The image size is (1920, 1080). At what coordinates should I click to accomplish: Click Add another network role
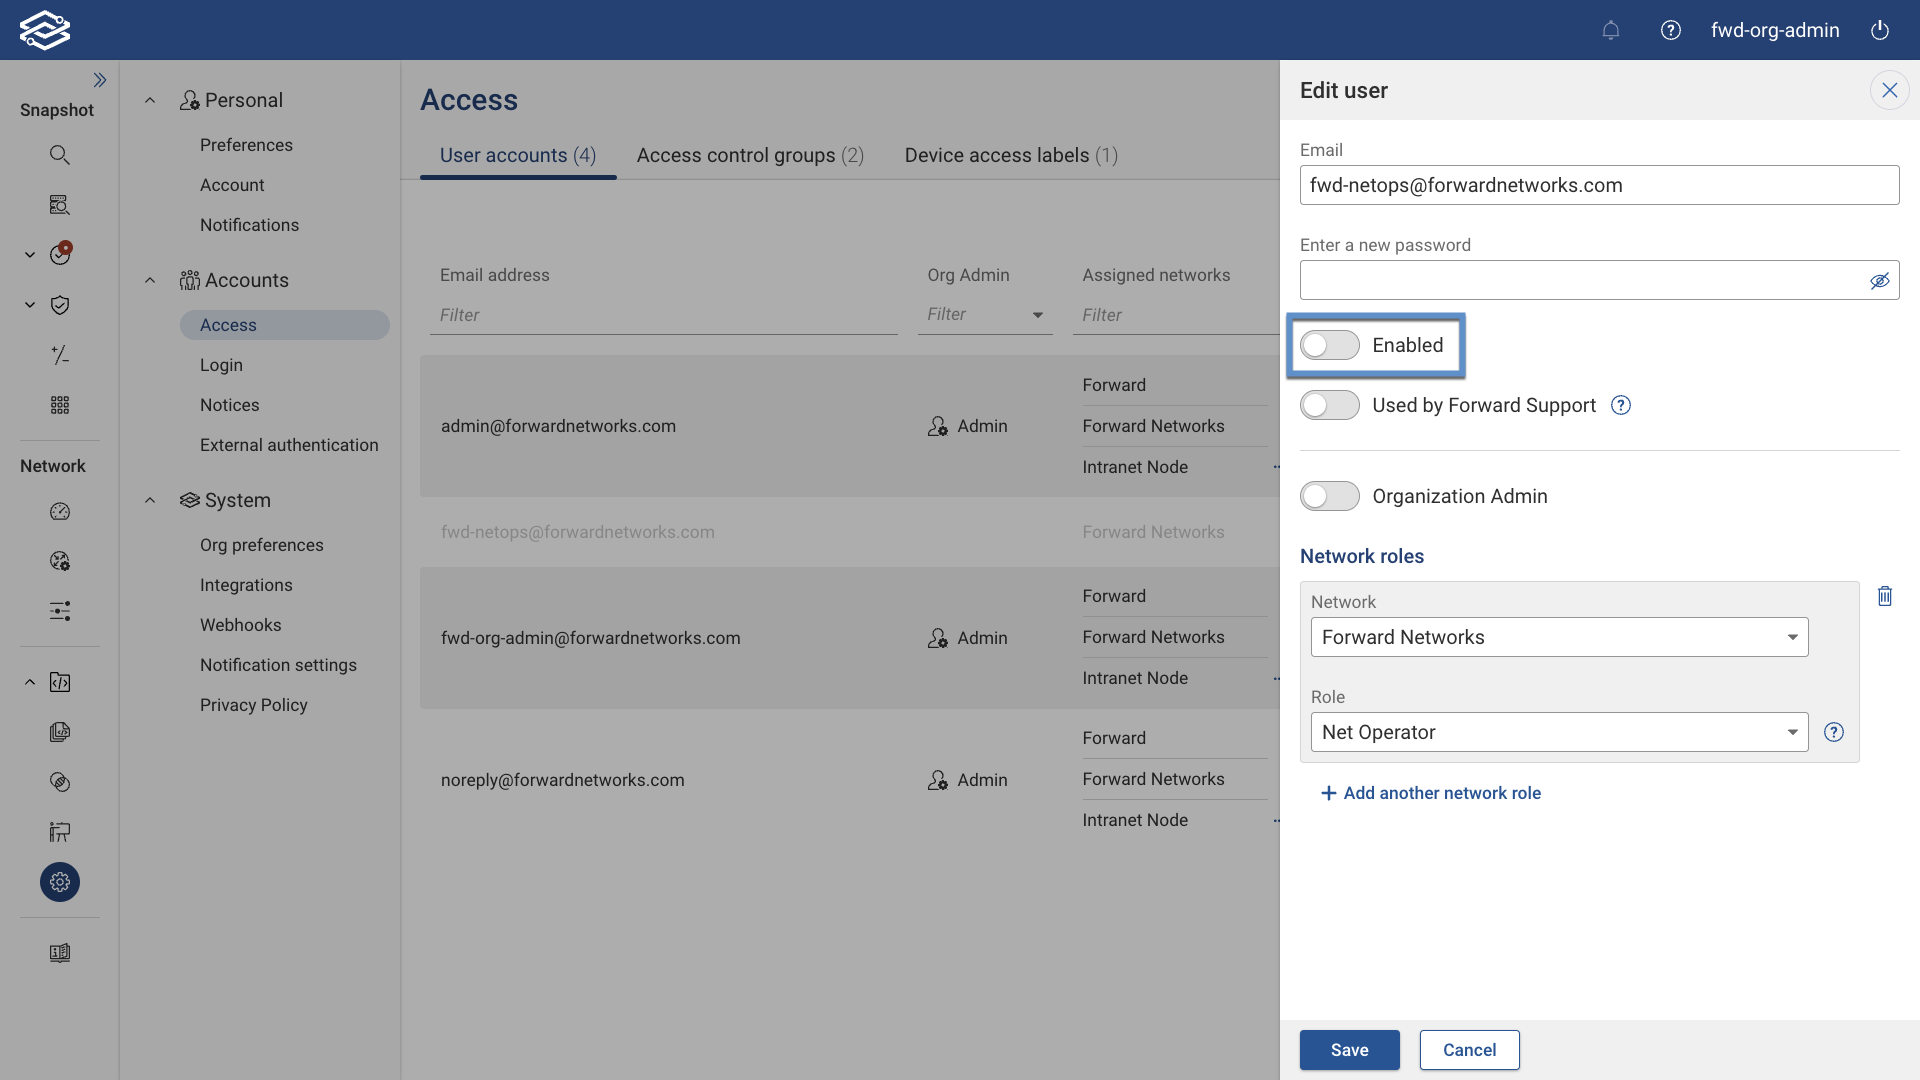[1430, 792]
